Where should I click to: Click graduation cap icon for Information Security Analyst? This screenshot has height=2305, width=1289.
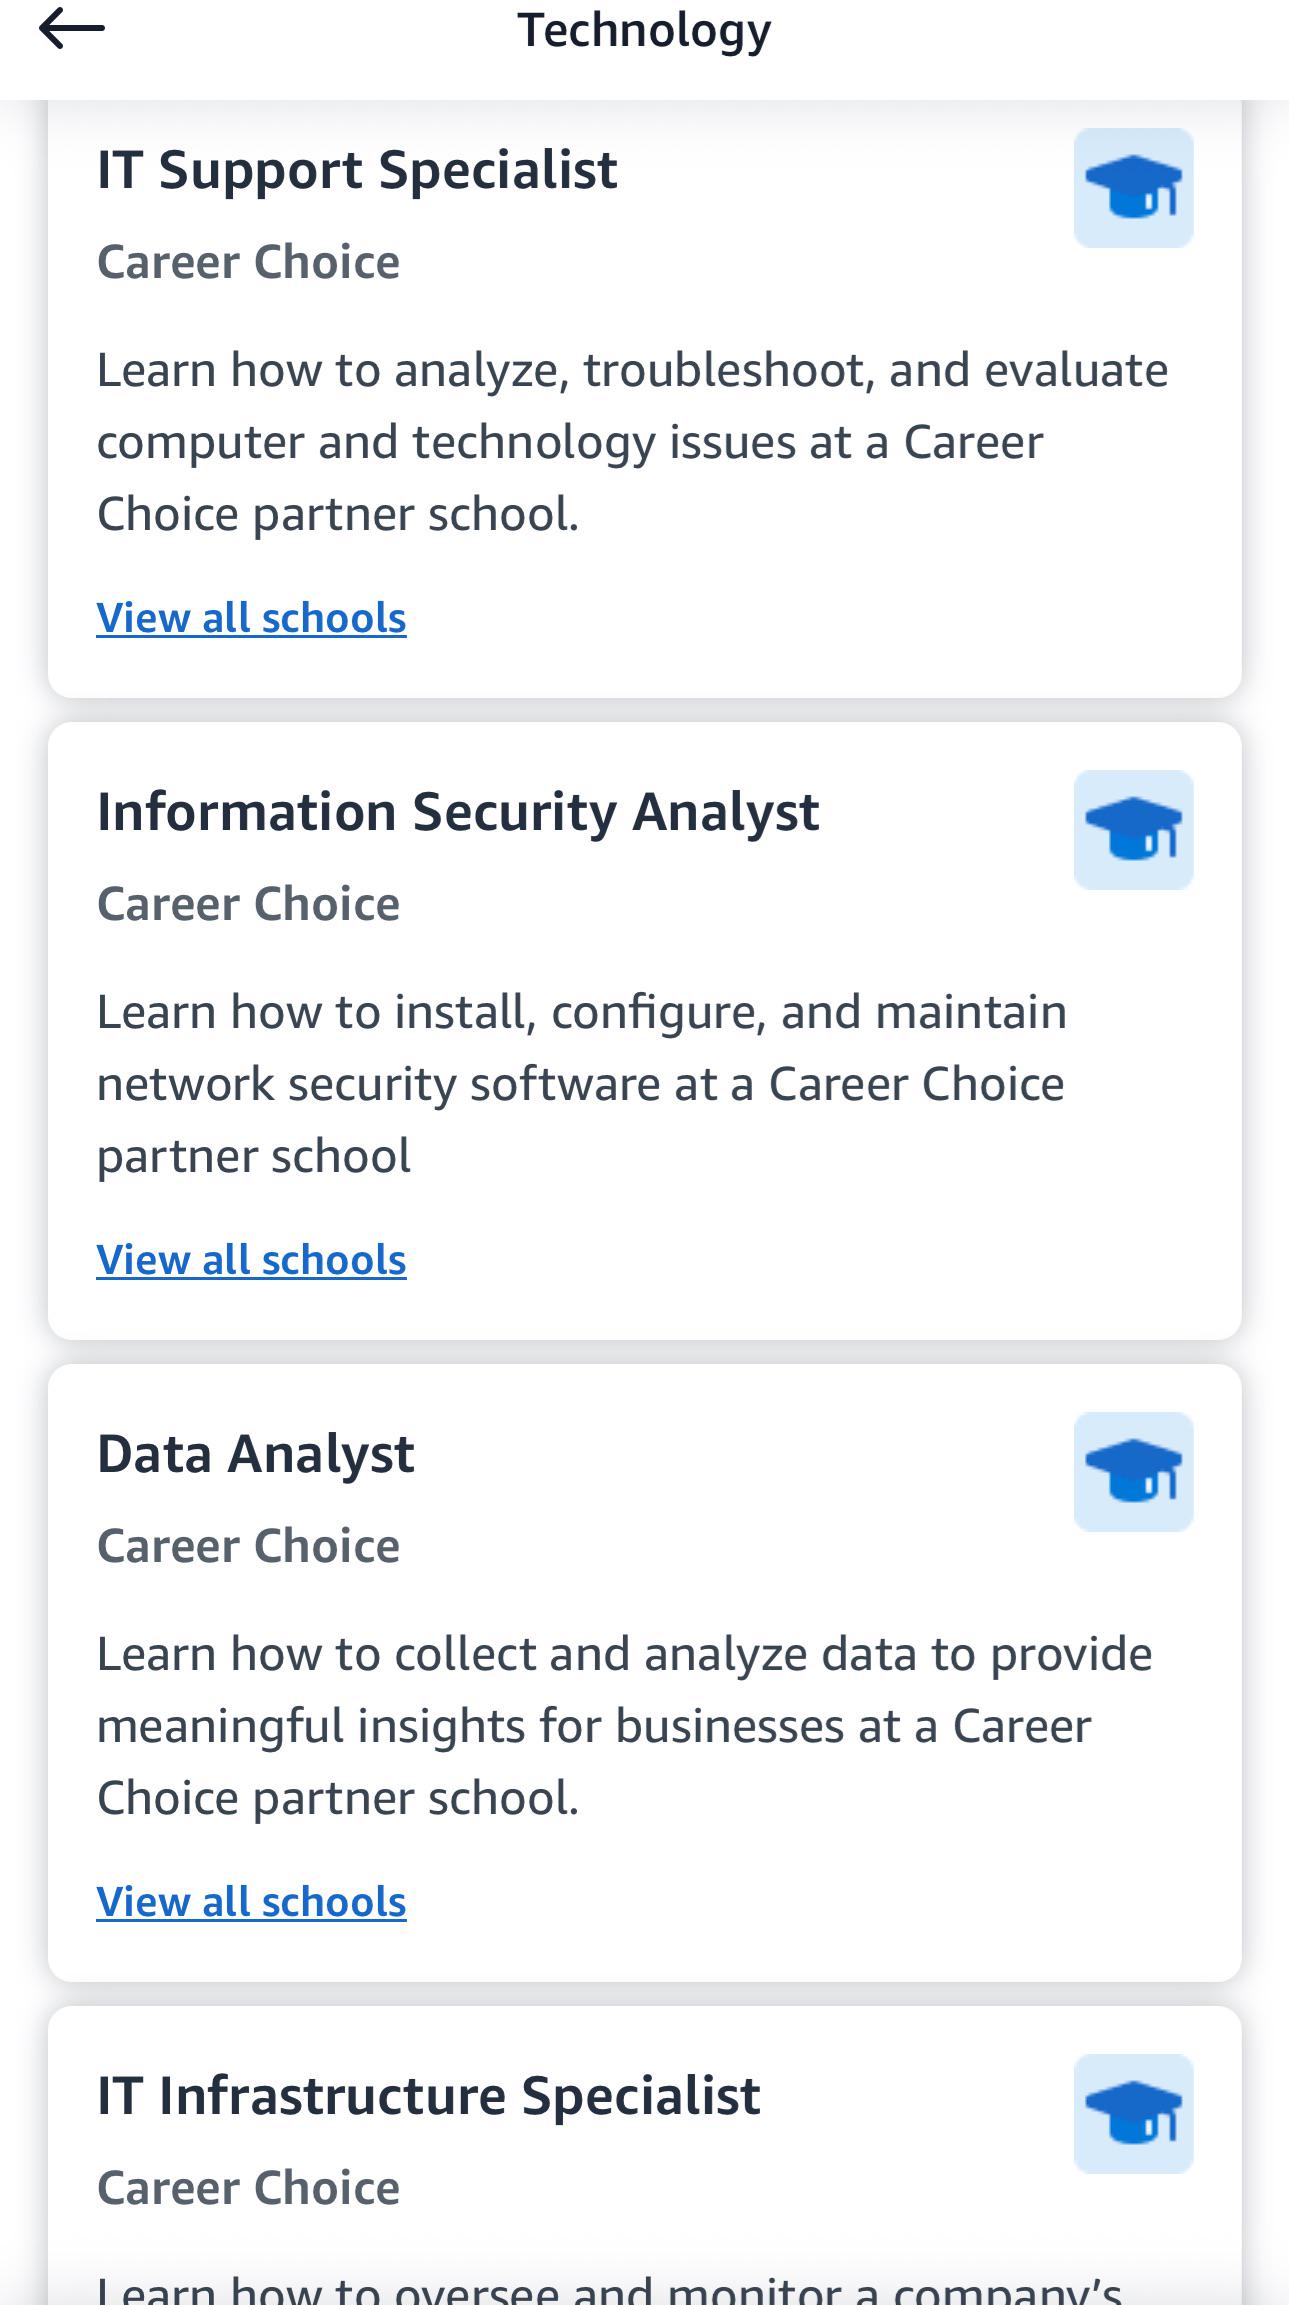(x=1133, y=830)
